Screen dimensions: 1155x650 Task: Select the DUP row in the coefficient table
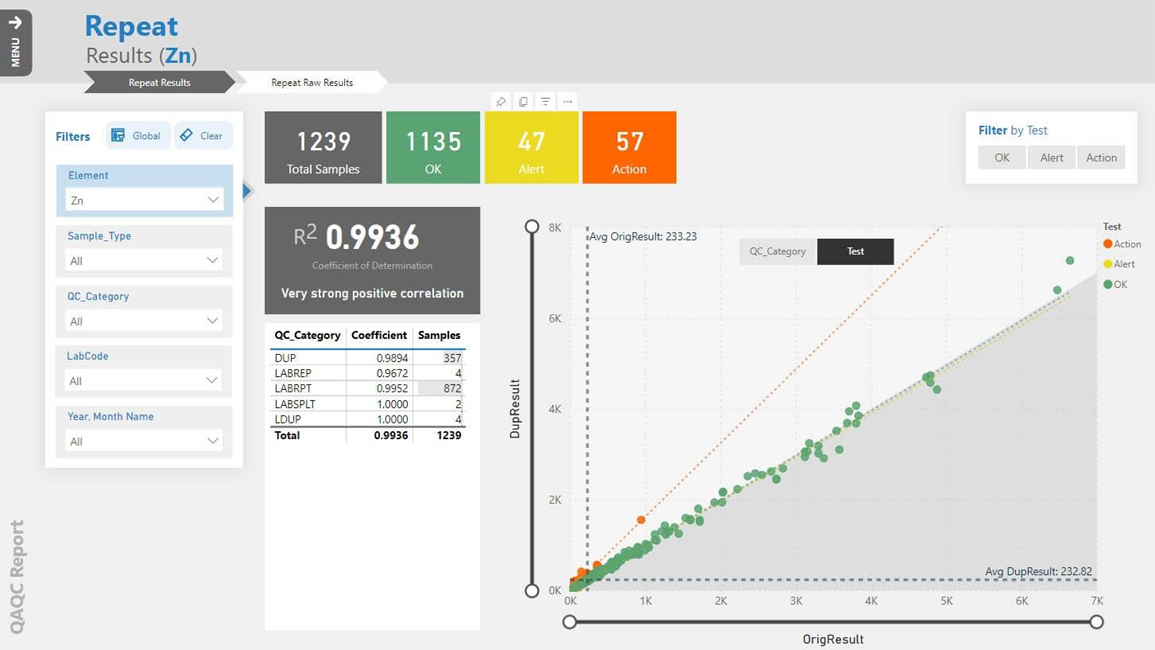[360, 357]
